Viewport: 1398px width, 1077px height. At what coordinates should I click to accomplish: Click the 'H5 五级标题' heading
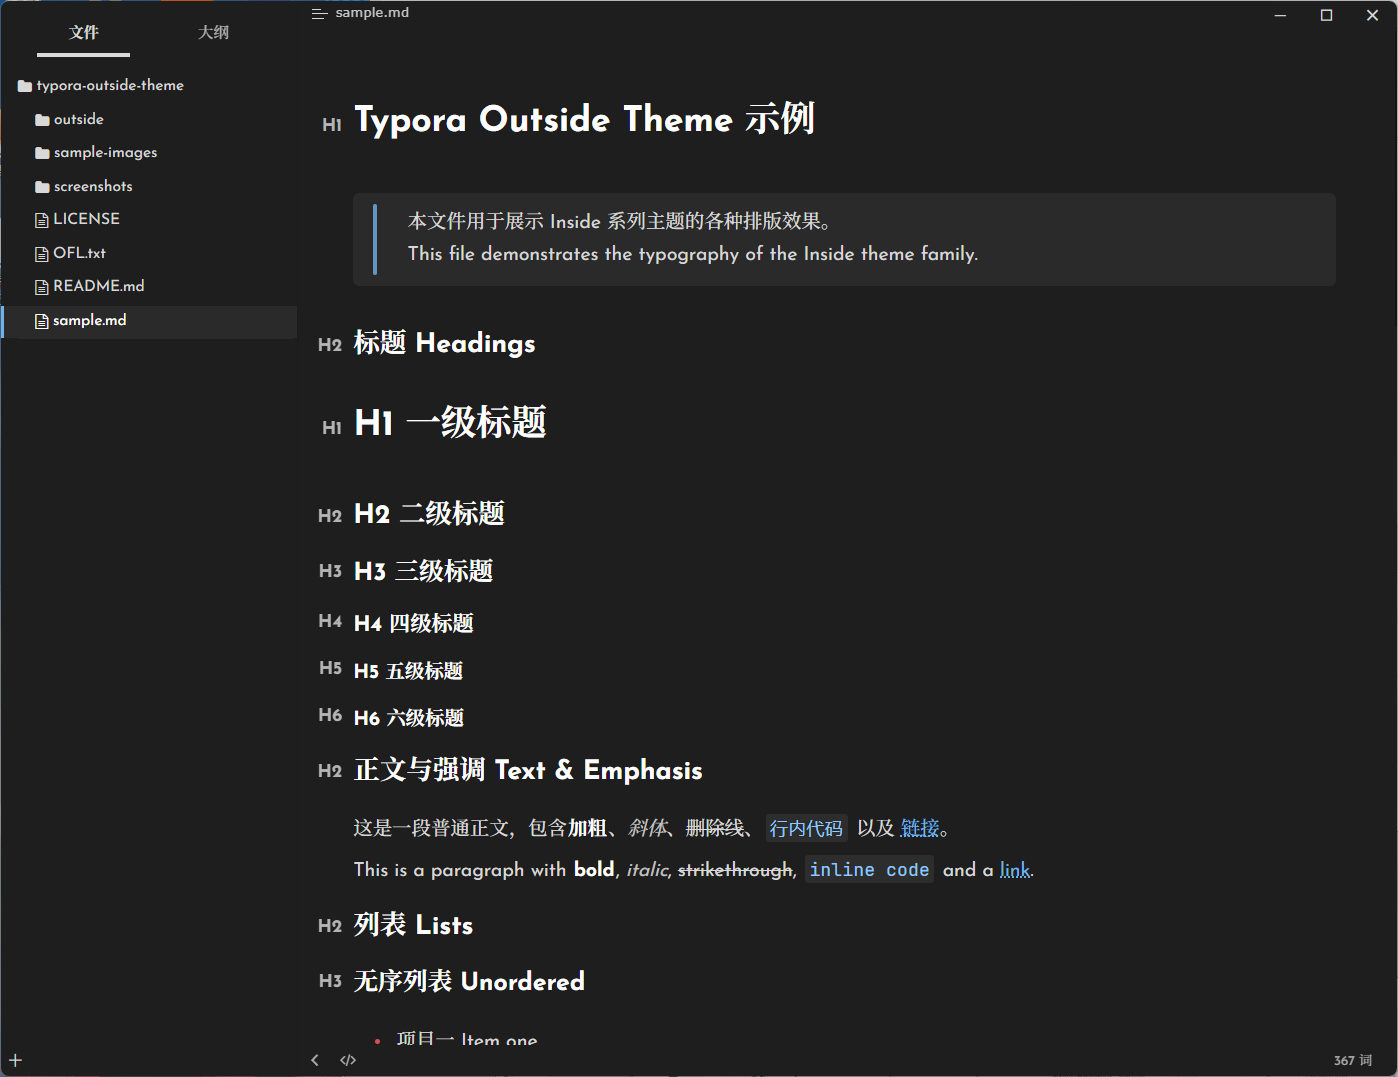click(408, 671)
